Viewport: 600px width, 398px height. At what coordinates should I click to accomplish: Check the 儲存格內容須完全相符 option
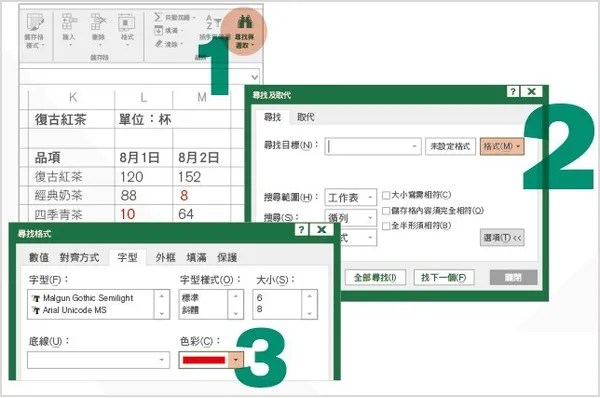tap(386, 211)
